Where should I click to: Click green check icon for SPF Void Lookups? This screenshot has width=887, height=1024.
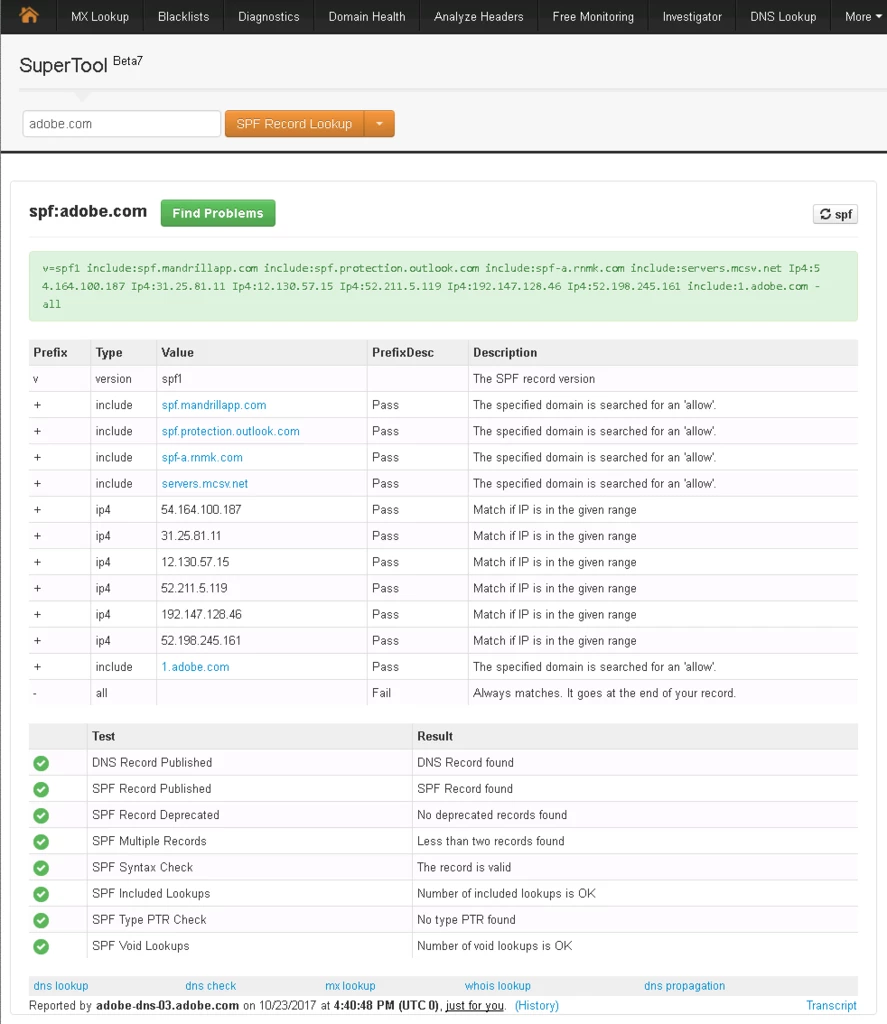(41, 946)
